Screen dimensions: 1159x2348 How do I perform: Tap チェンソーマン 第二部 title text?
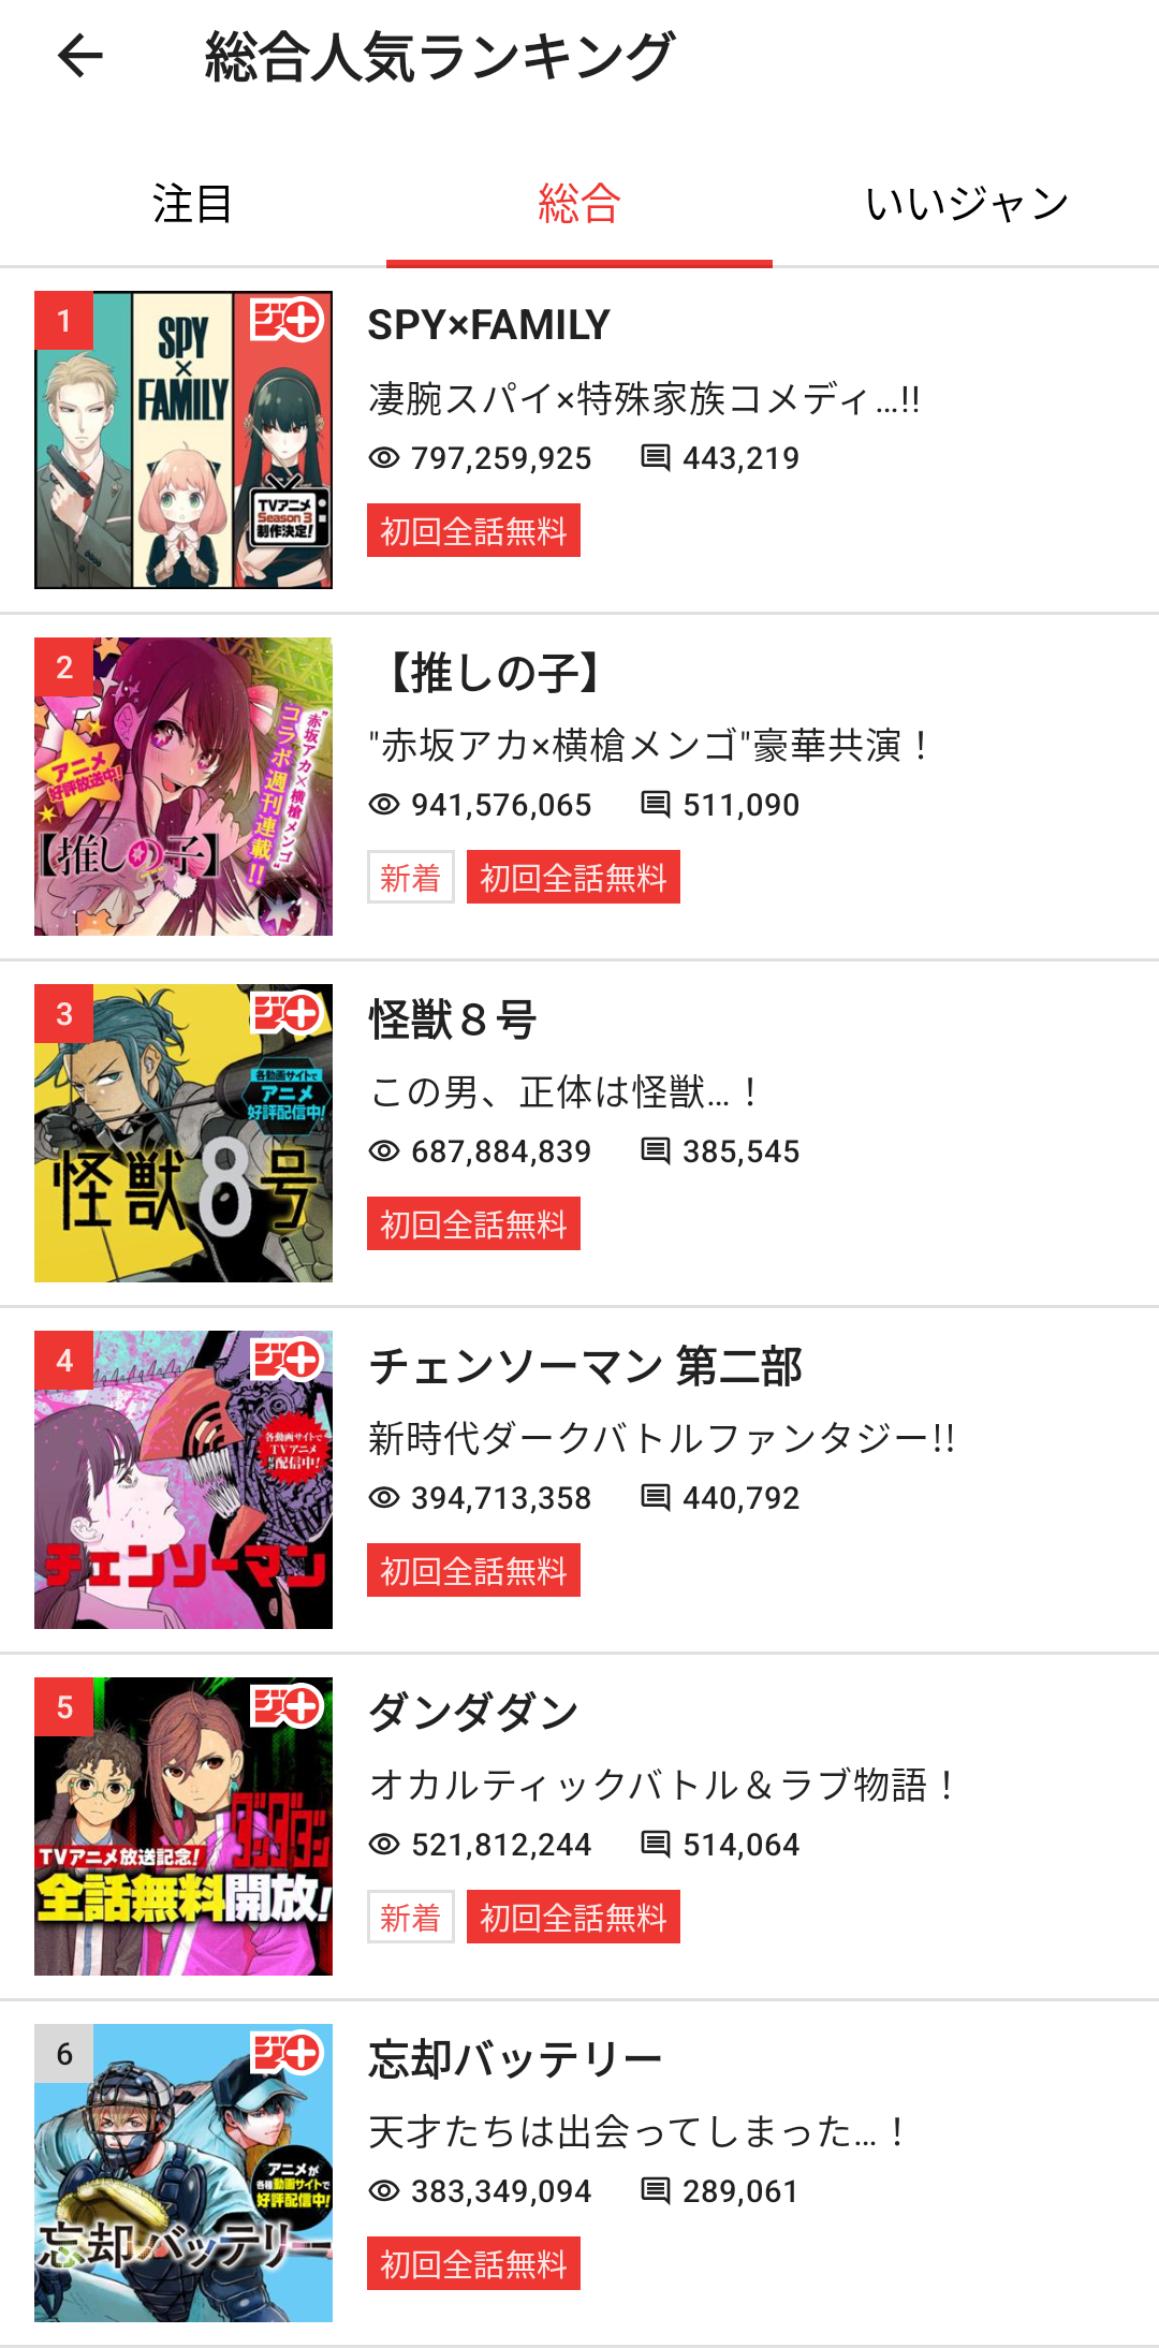point(585,1367)
